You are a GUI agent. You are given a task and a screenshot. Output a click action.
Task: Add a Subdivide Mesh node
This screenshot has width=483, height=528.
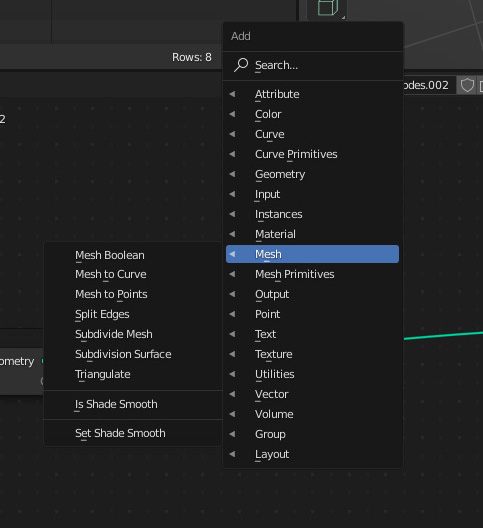click(x=133, y=334)
